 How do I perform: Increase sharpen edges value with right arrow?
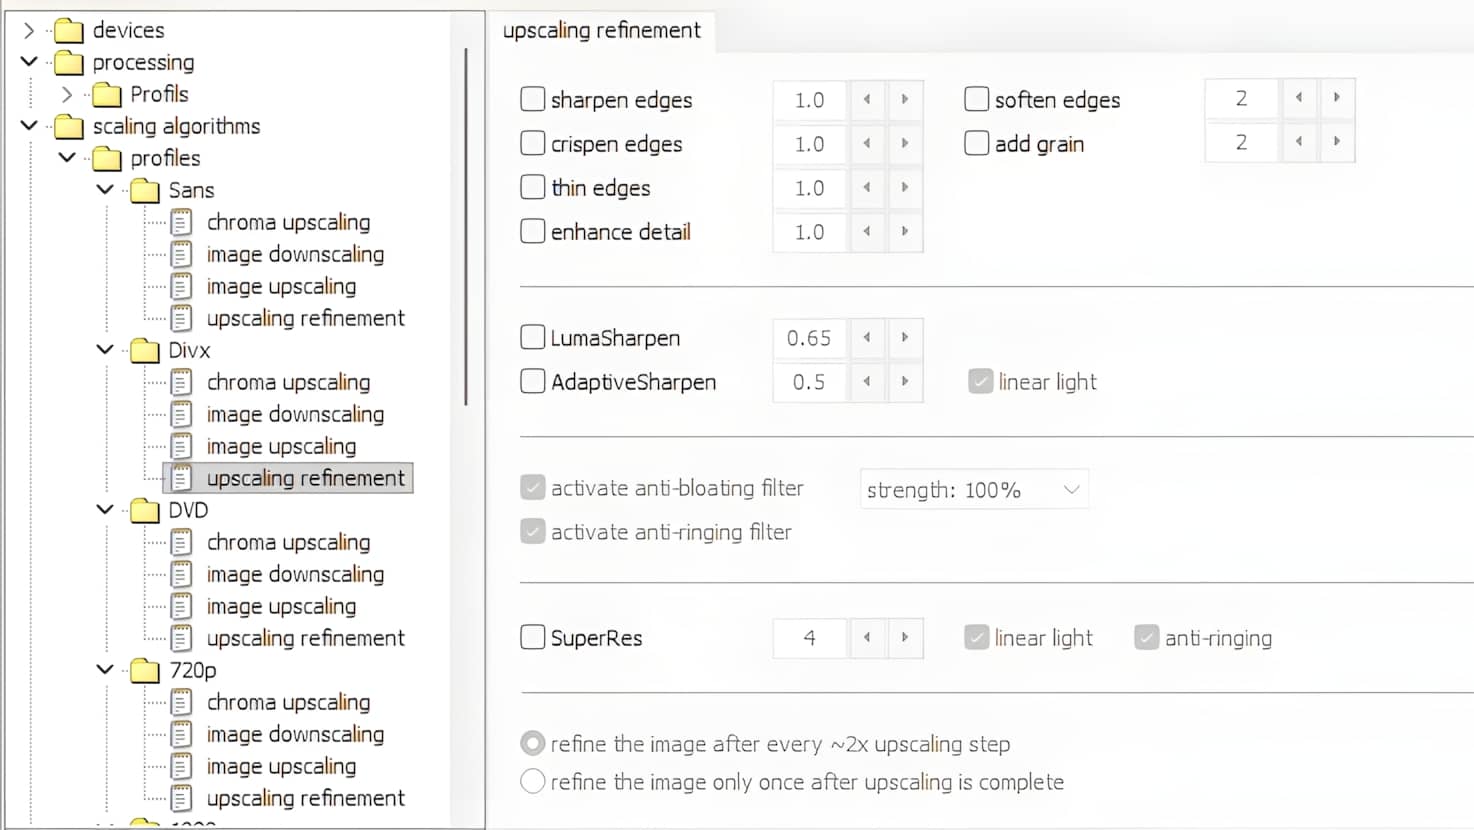pyautogui.click(x=905, y=100)
